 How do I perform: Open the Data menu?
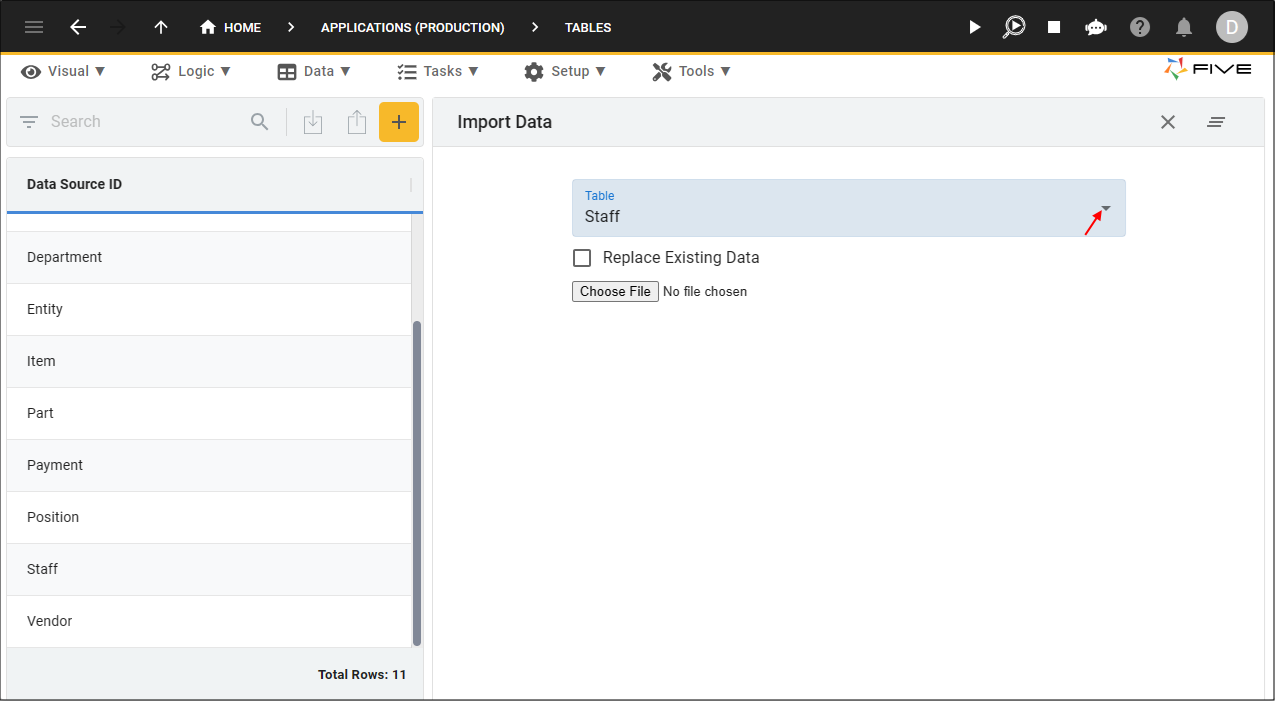[314, 71]
